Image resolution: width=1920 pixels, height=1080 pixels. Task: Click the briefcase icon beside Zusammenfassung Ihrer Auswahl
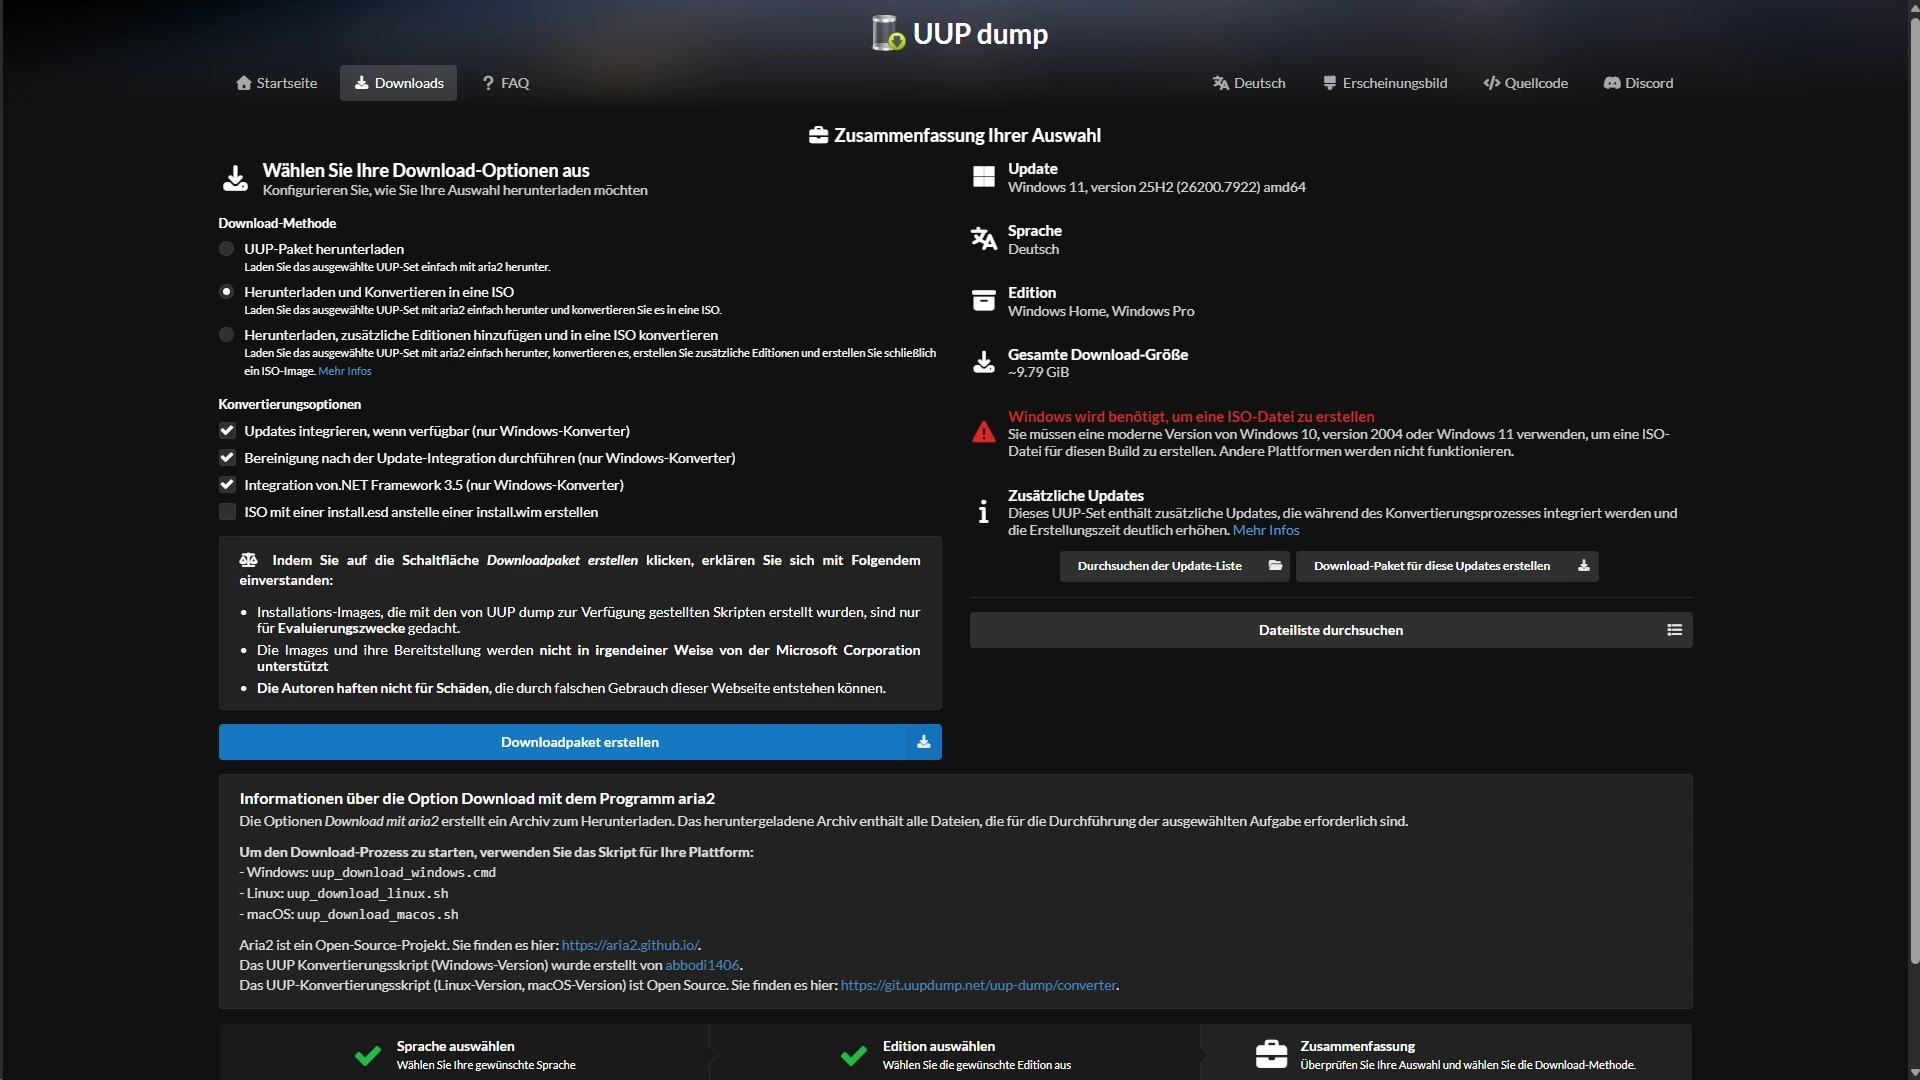point(819,135)
